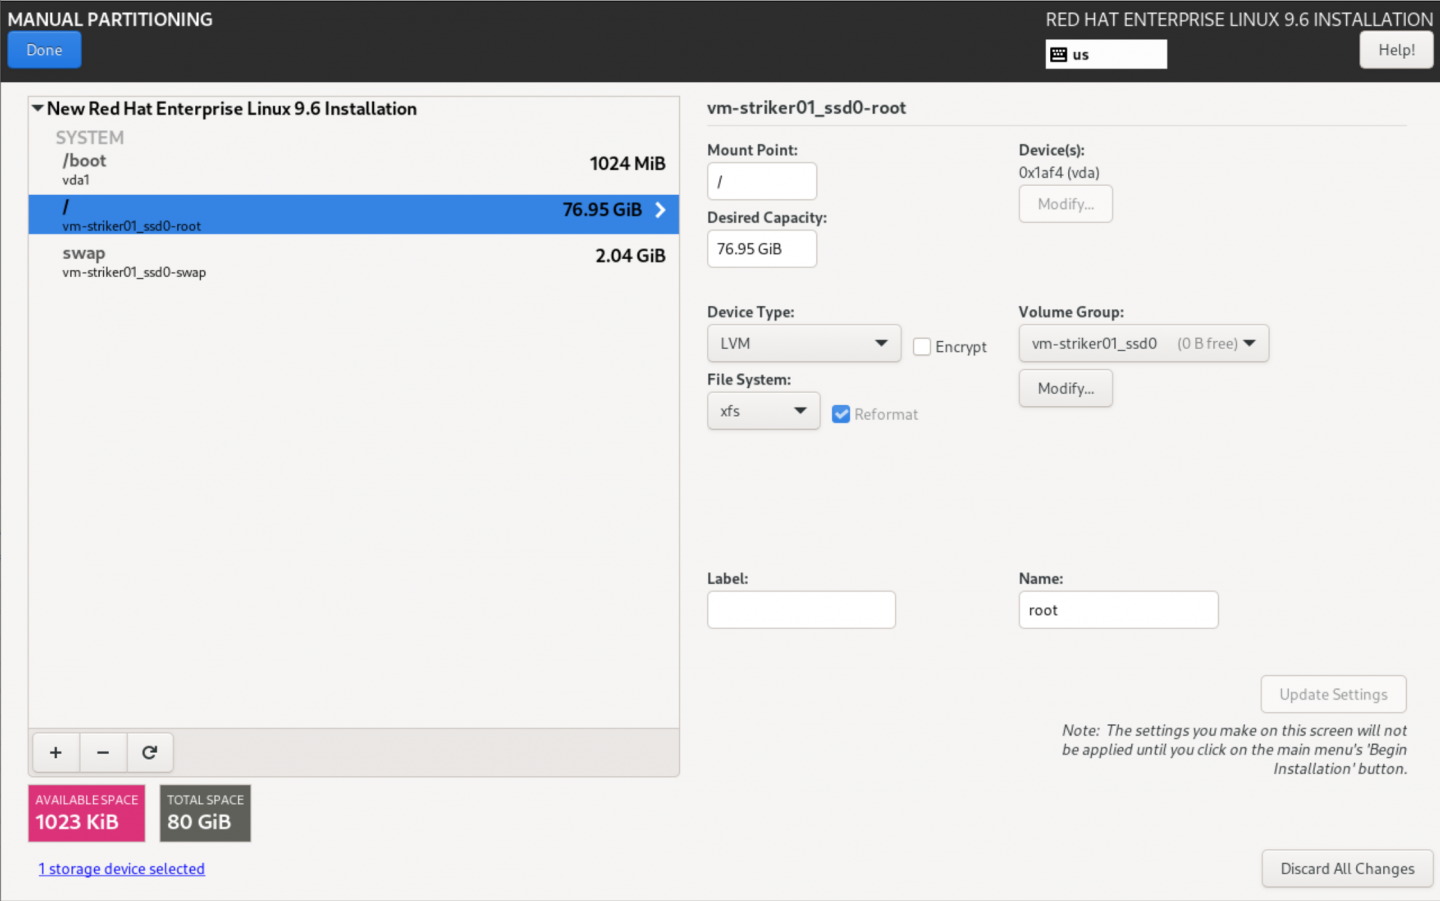The image size is (1440, 901).
Task: Click the reload storage configuration icon
Action: (149, 753)
